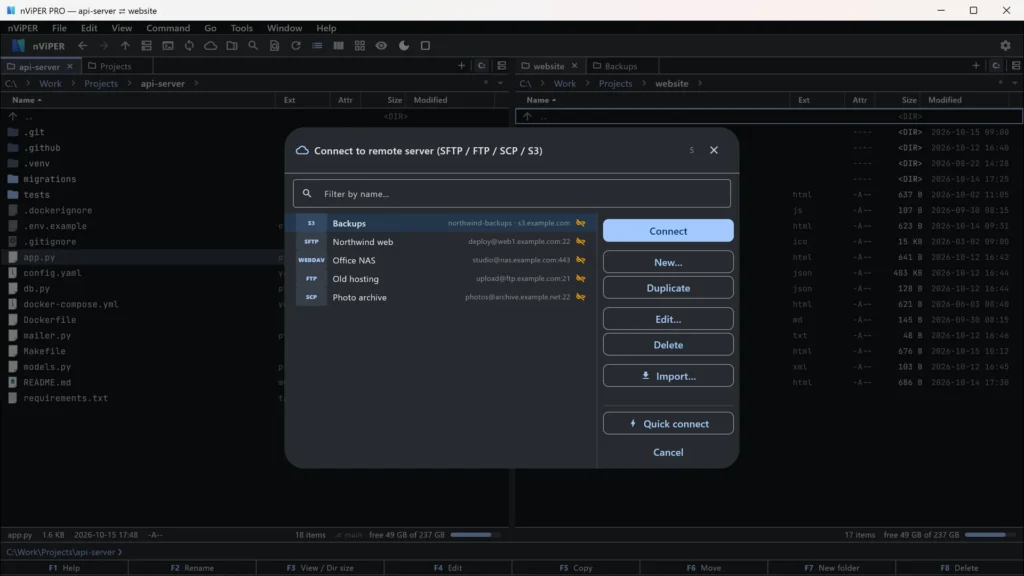The height and width of the screenshot is (576, 1024).
Task: Open settings gear at top right
Action: tap(1005, 46)
